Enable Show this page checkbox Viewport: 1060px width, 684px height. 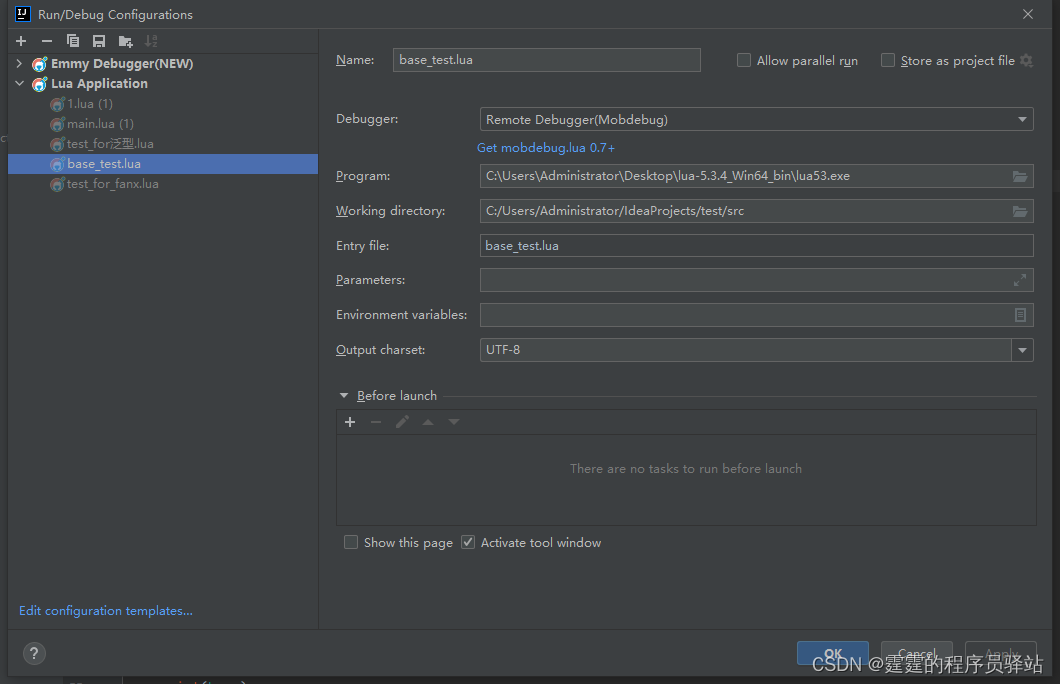point(351,542)
